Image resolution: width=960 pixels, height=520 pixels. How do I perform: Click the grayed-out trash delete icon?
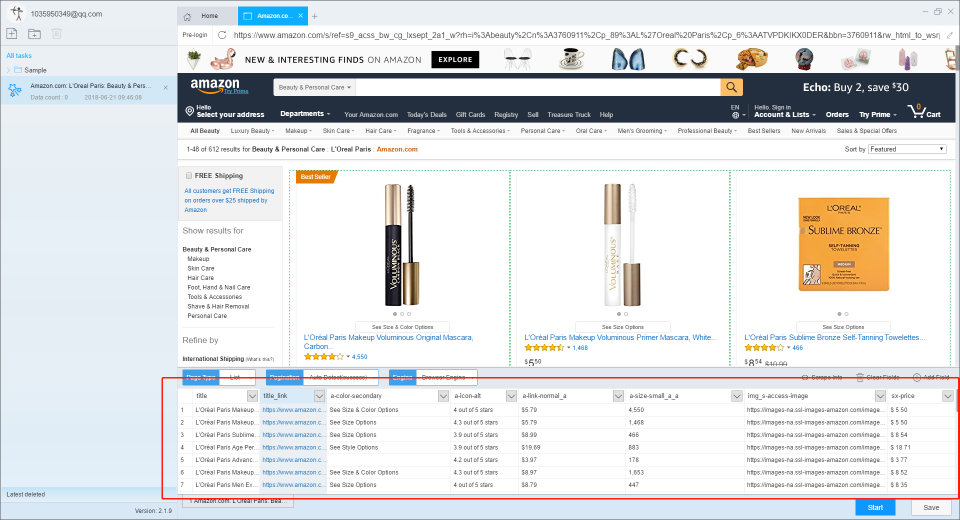click(x=56, y=34)
